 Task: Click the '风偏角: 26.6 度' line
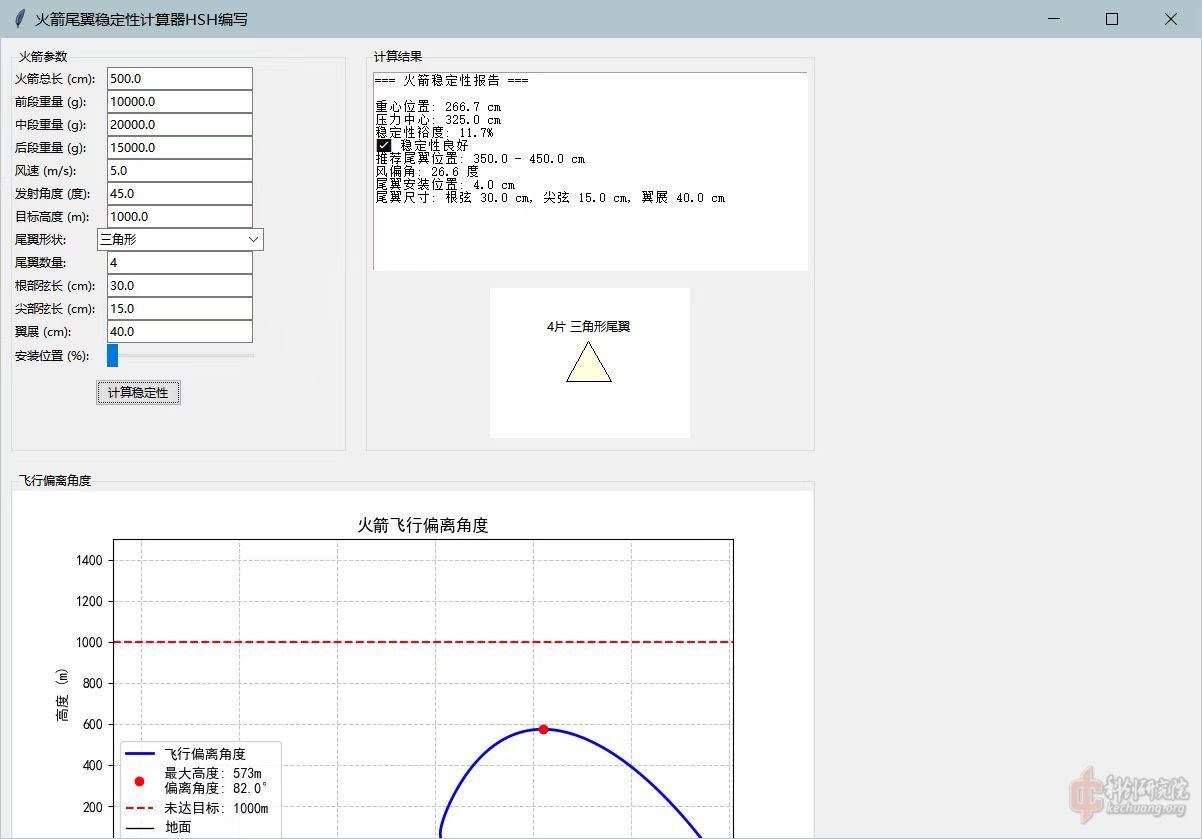pos(427,172)
